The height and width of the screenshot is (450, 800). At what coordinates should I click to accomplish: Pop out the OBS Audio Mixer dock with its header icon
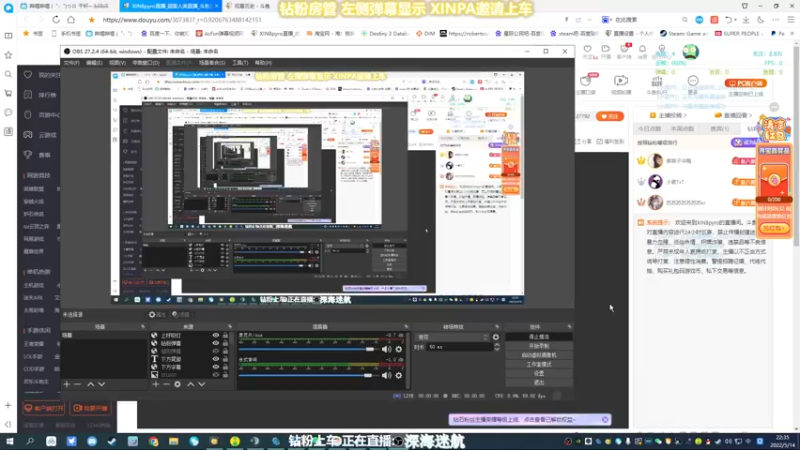406,327
